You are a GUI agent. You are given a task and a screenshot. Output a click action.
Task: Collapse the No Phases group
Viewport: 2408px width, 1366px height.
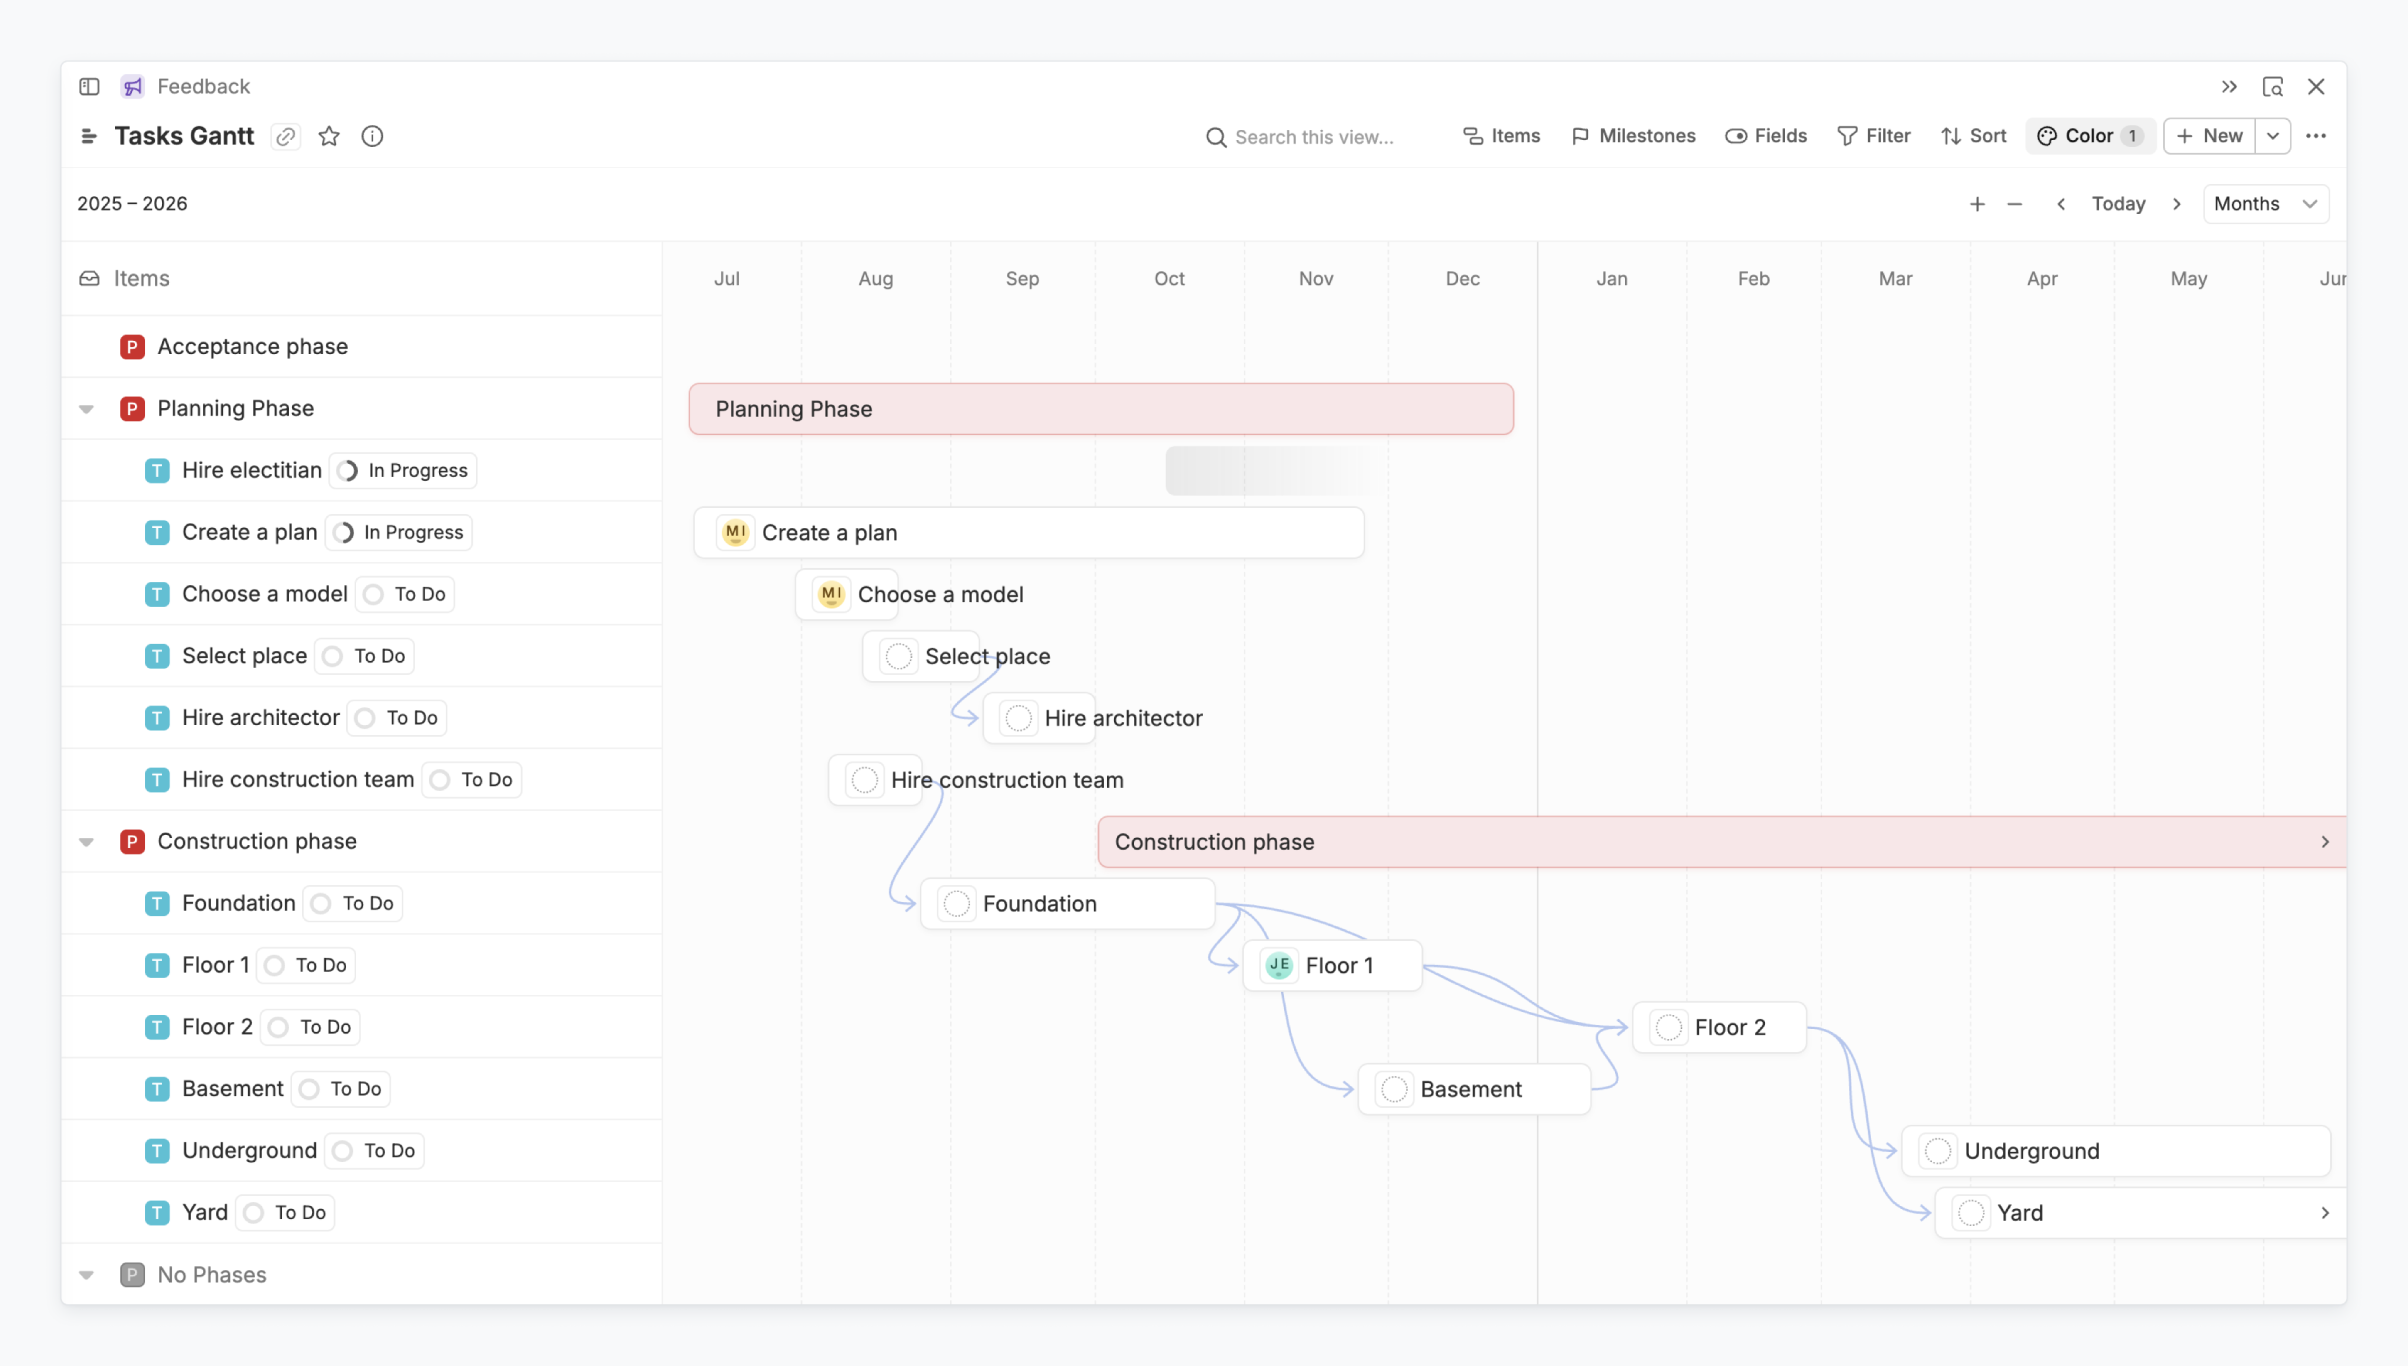[87, 1275]
